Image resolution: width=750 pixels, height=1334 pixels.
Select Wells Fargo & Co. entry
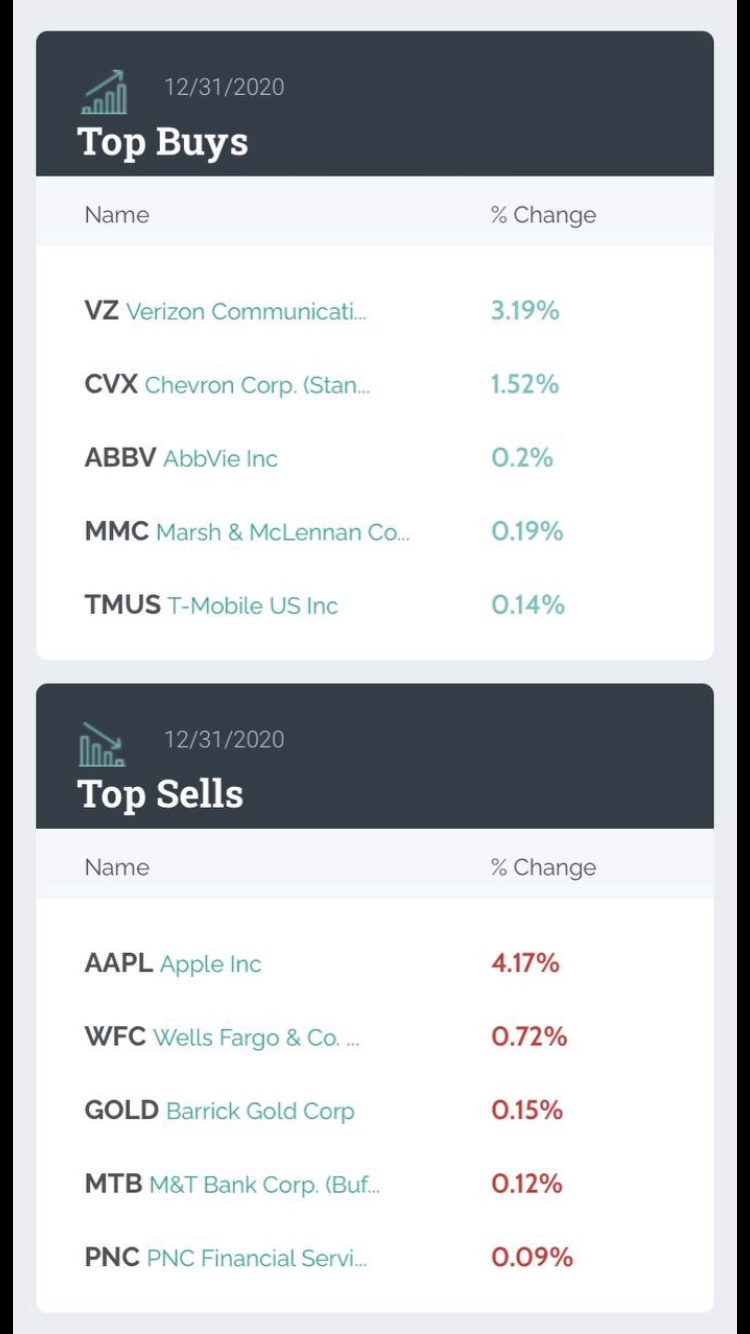coord(255,1037)
